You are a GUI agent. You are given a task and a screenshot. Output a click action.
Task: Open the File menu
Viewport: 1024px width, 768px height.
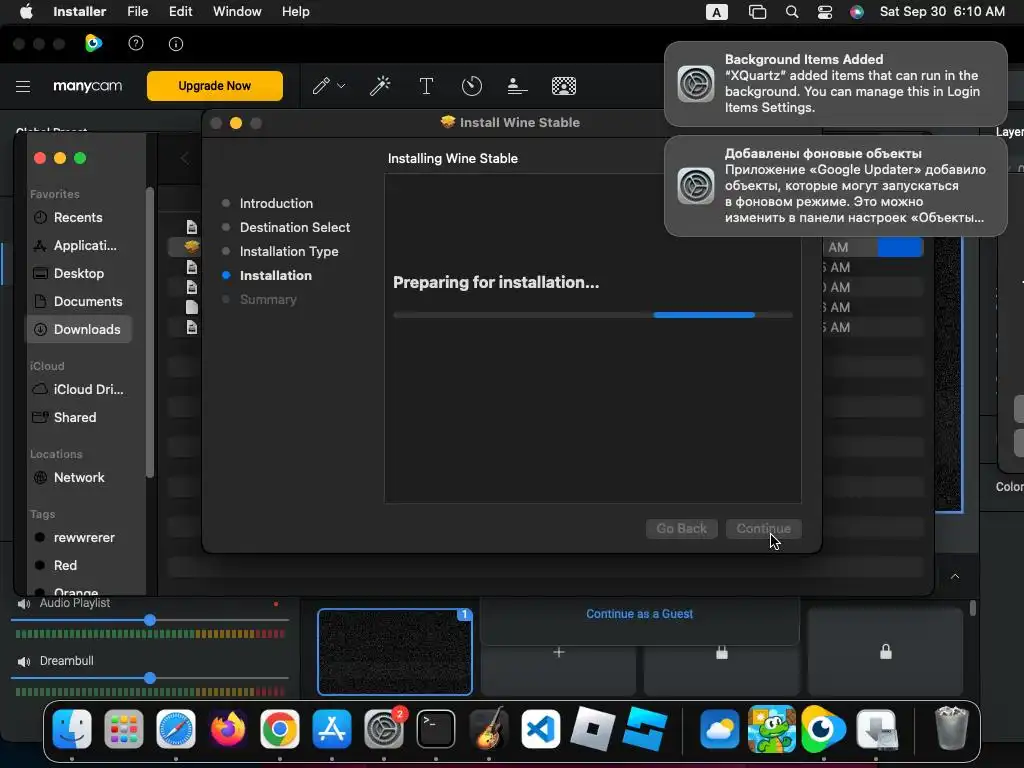coord(138,12)
